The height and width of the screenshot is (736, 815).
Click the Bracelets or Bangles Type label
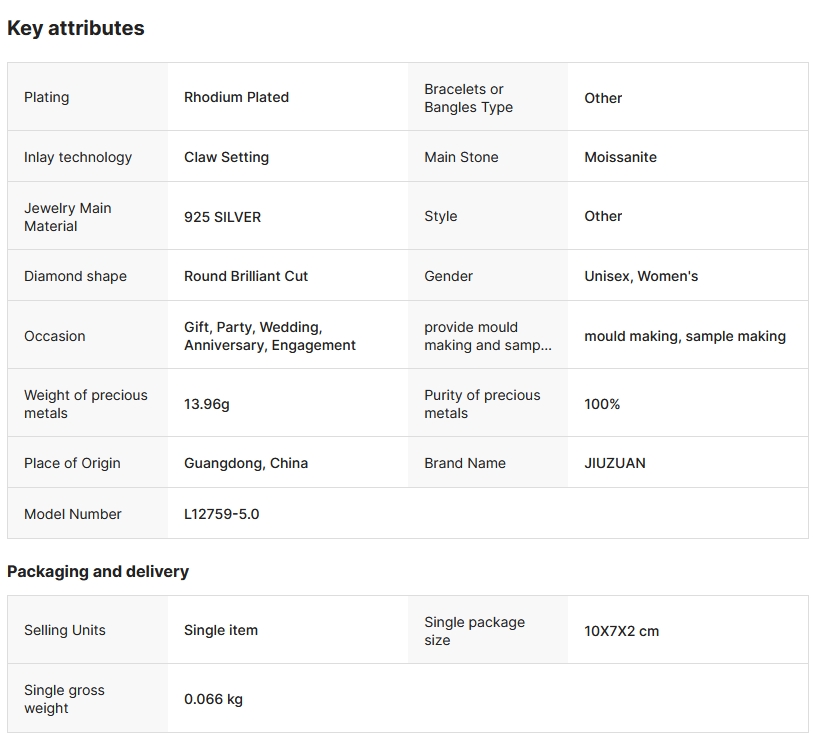(x=468, y=98)
